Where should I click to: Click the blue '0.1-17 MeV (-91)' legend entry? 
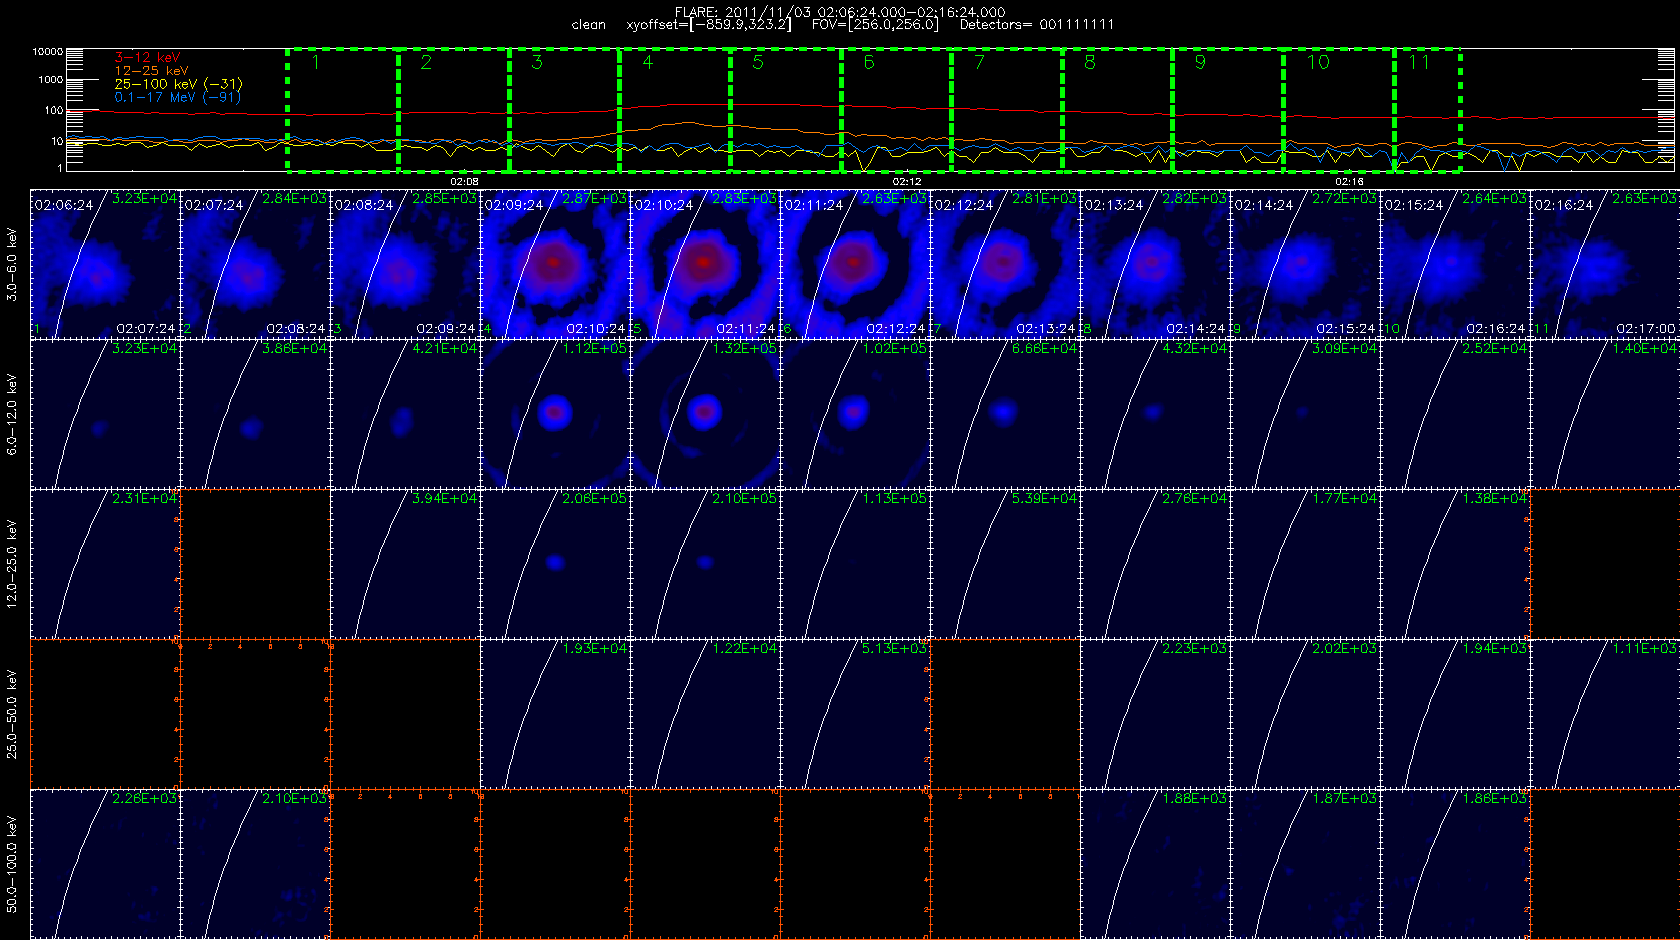pos(177,97)
